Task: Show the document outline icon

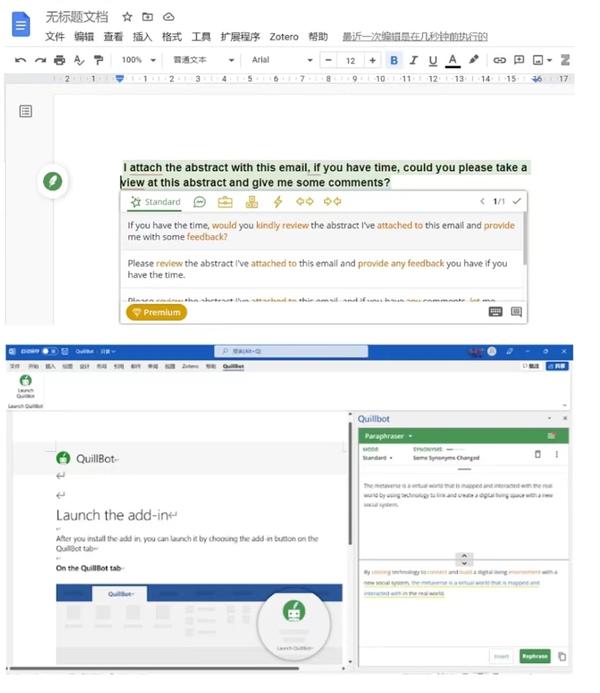Action: [x=26, y=111]
